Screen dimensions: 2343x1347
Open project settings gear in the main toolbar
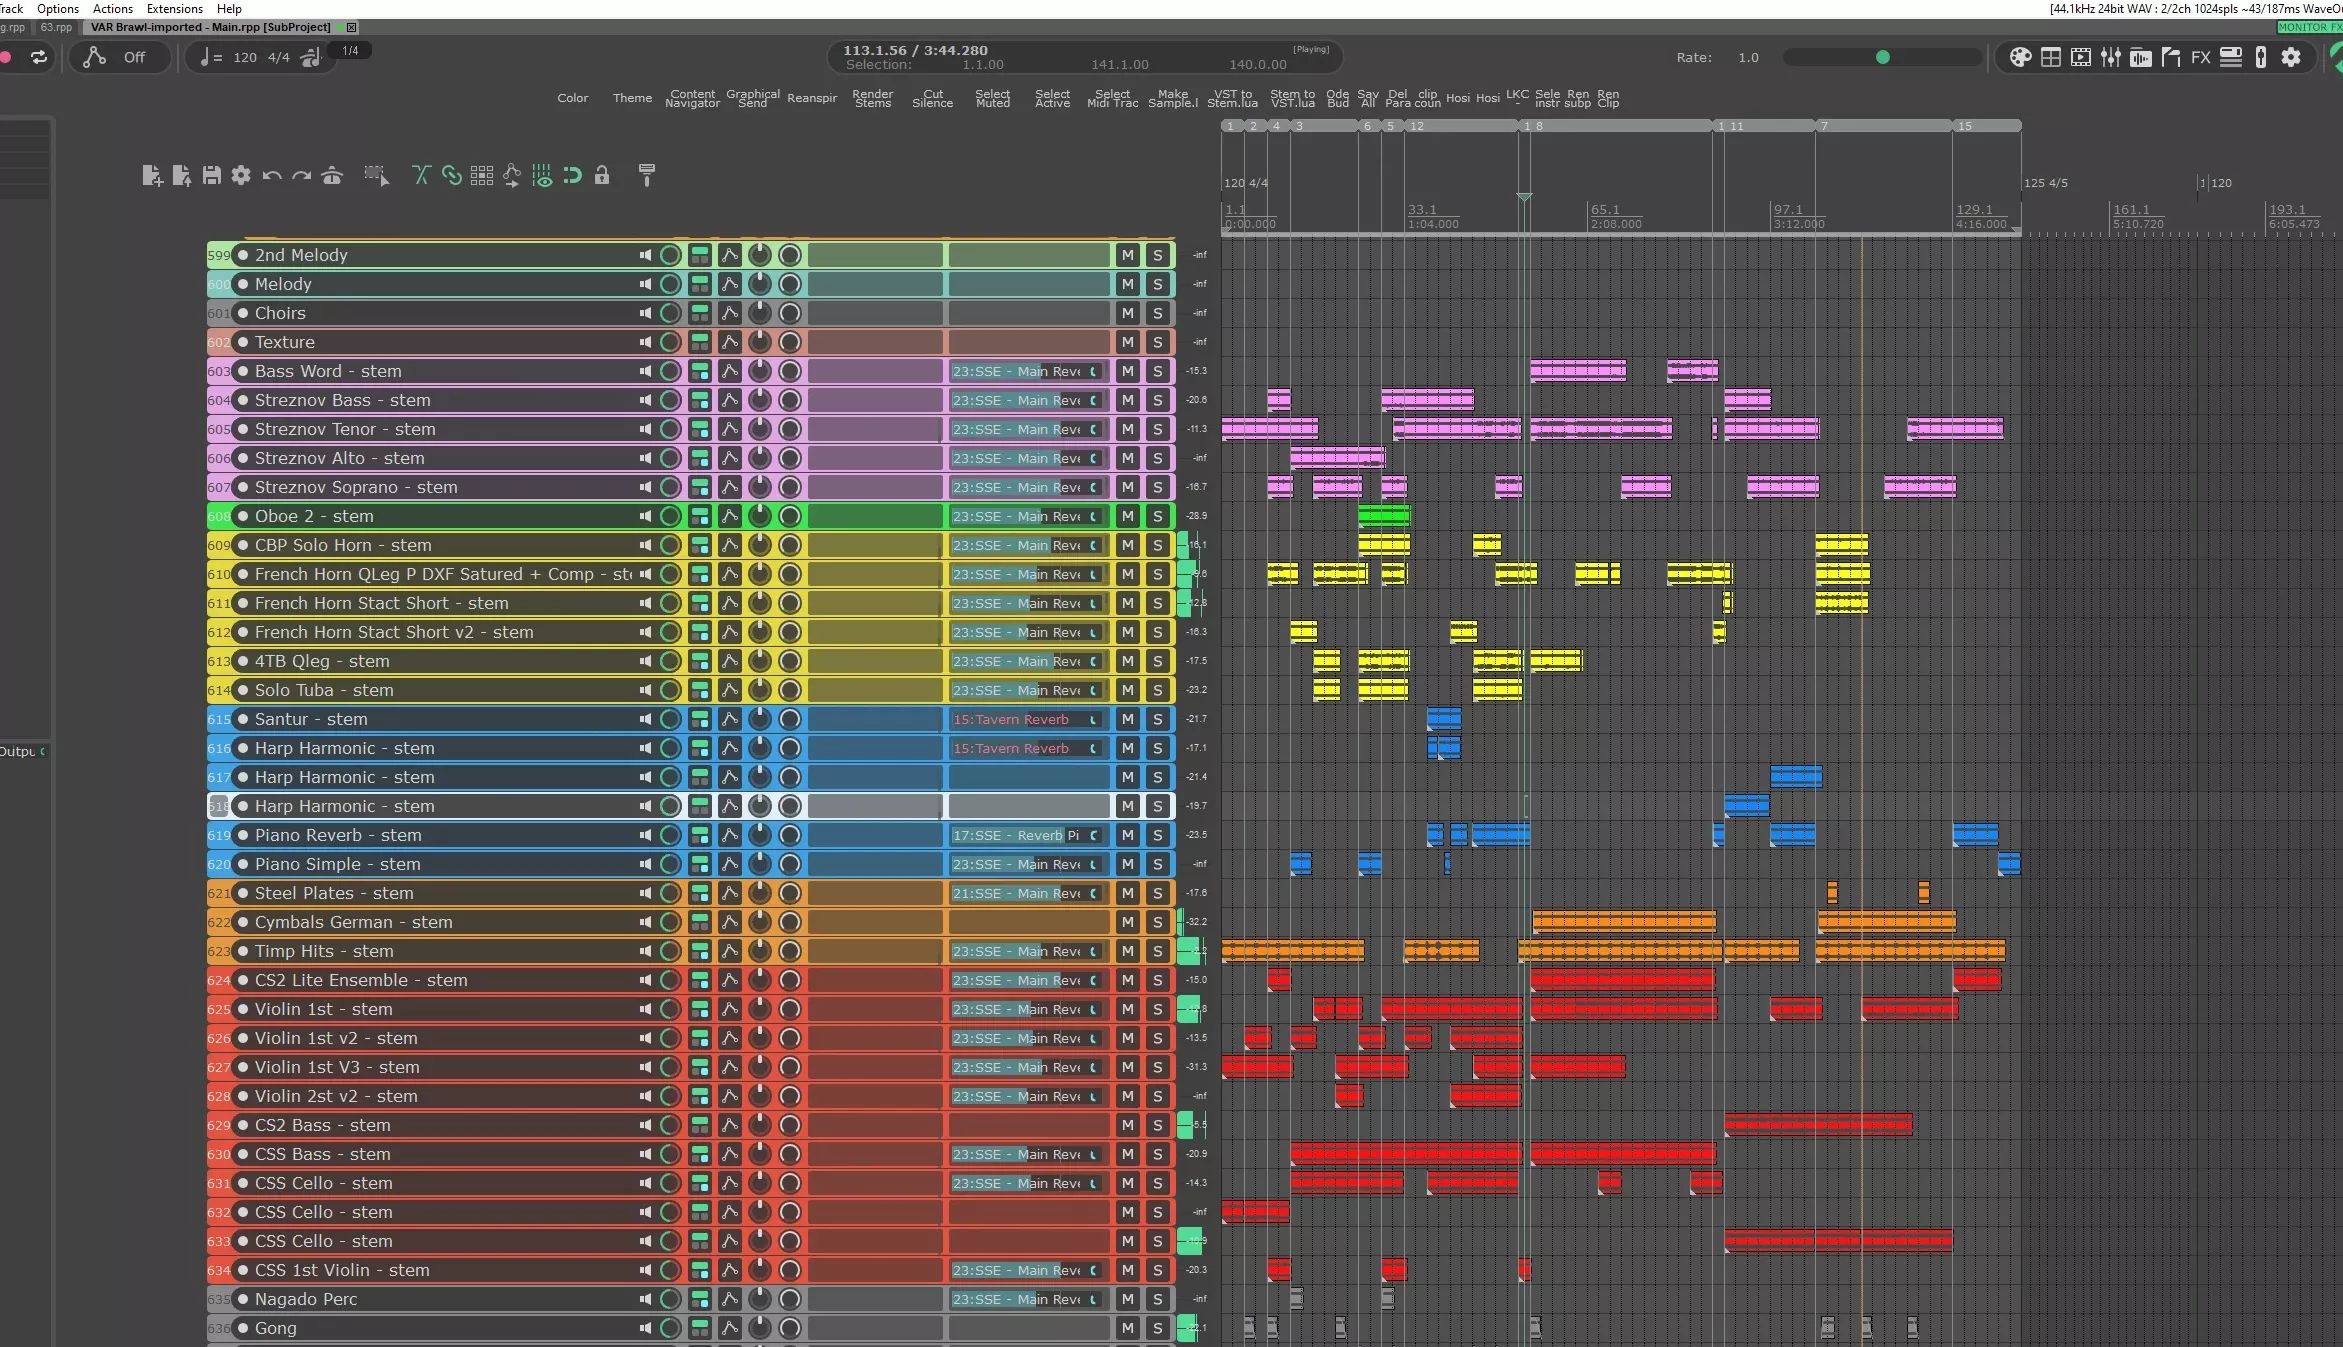(x=241, y=176)
